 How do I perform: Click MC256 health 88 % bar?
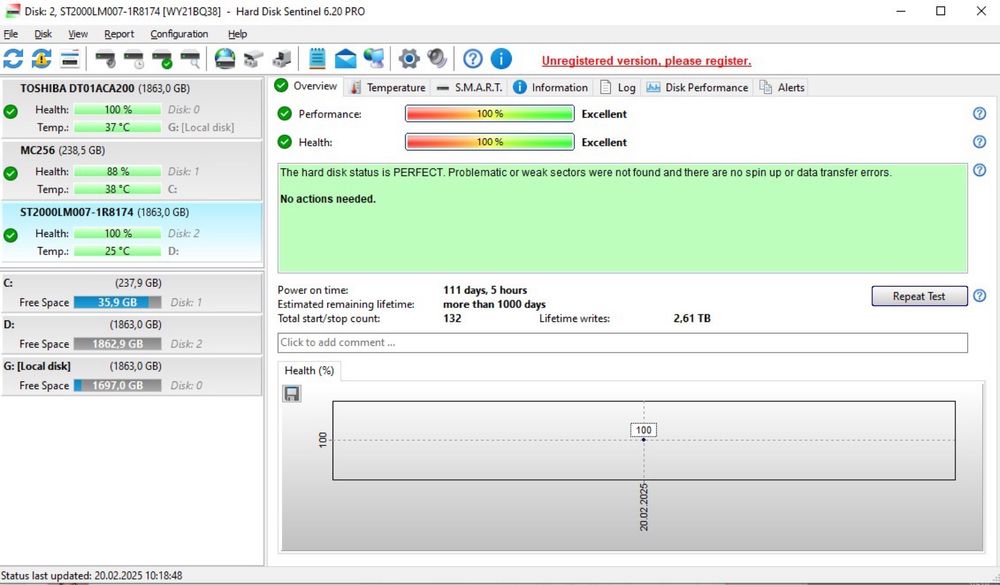click(x=117, y=172)
